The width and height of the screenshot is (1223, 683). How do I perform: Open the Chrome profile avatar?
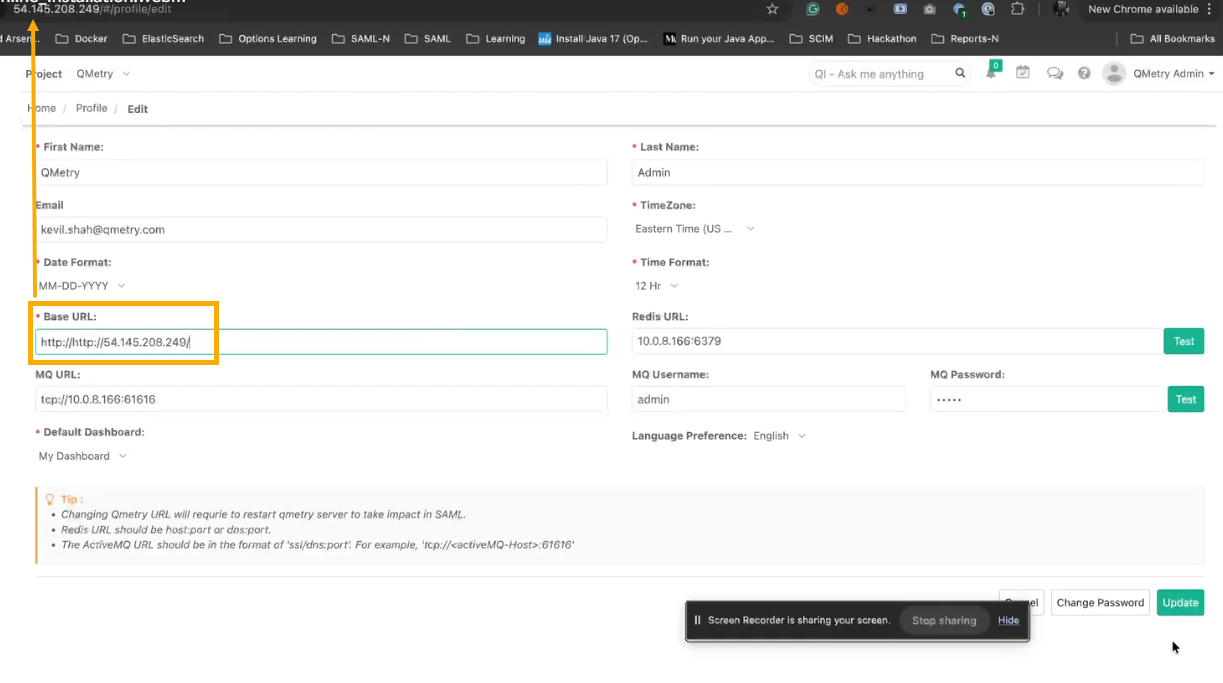[1061, 9]
